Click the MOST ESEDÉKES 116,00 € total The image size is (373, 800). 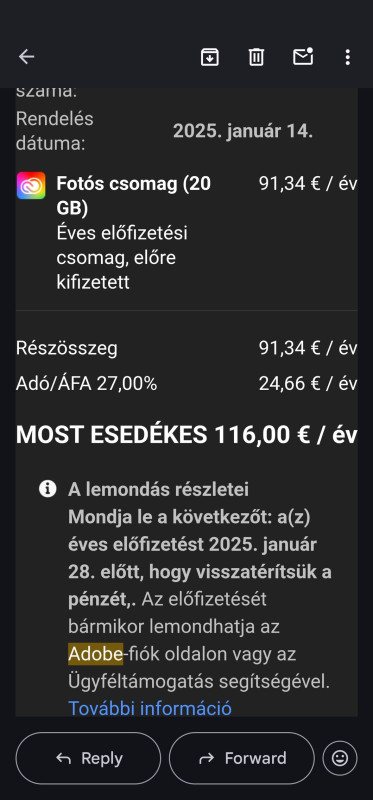coord(186,435)
